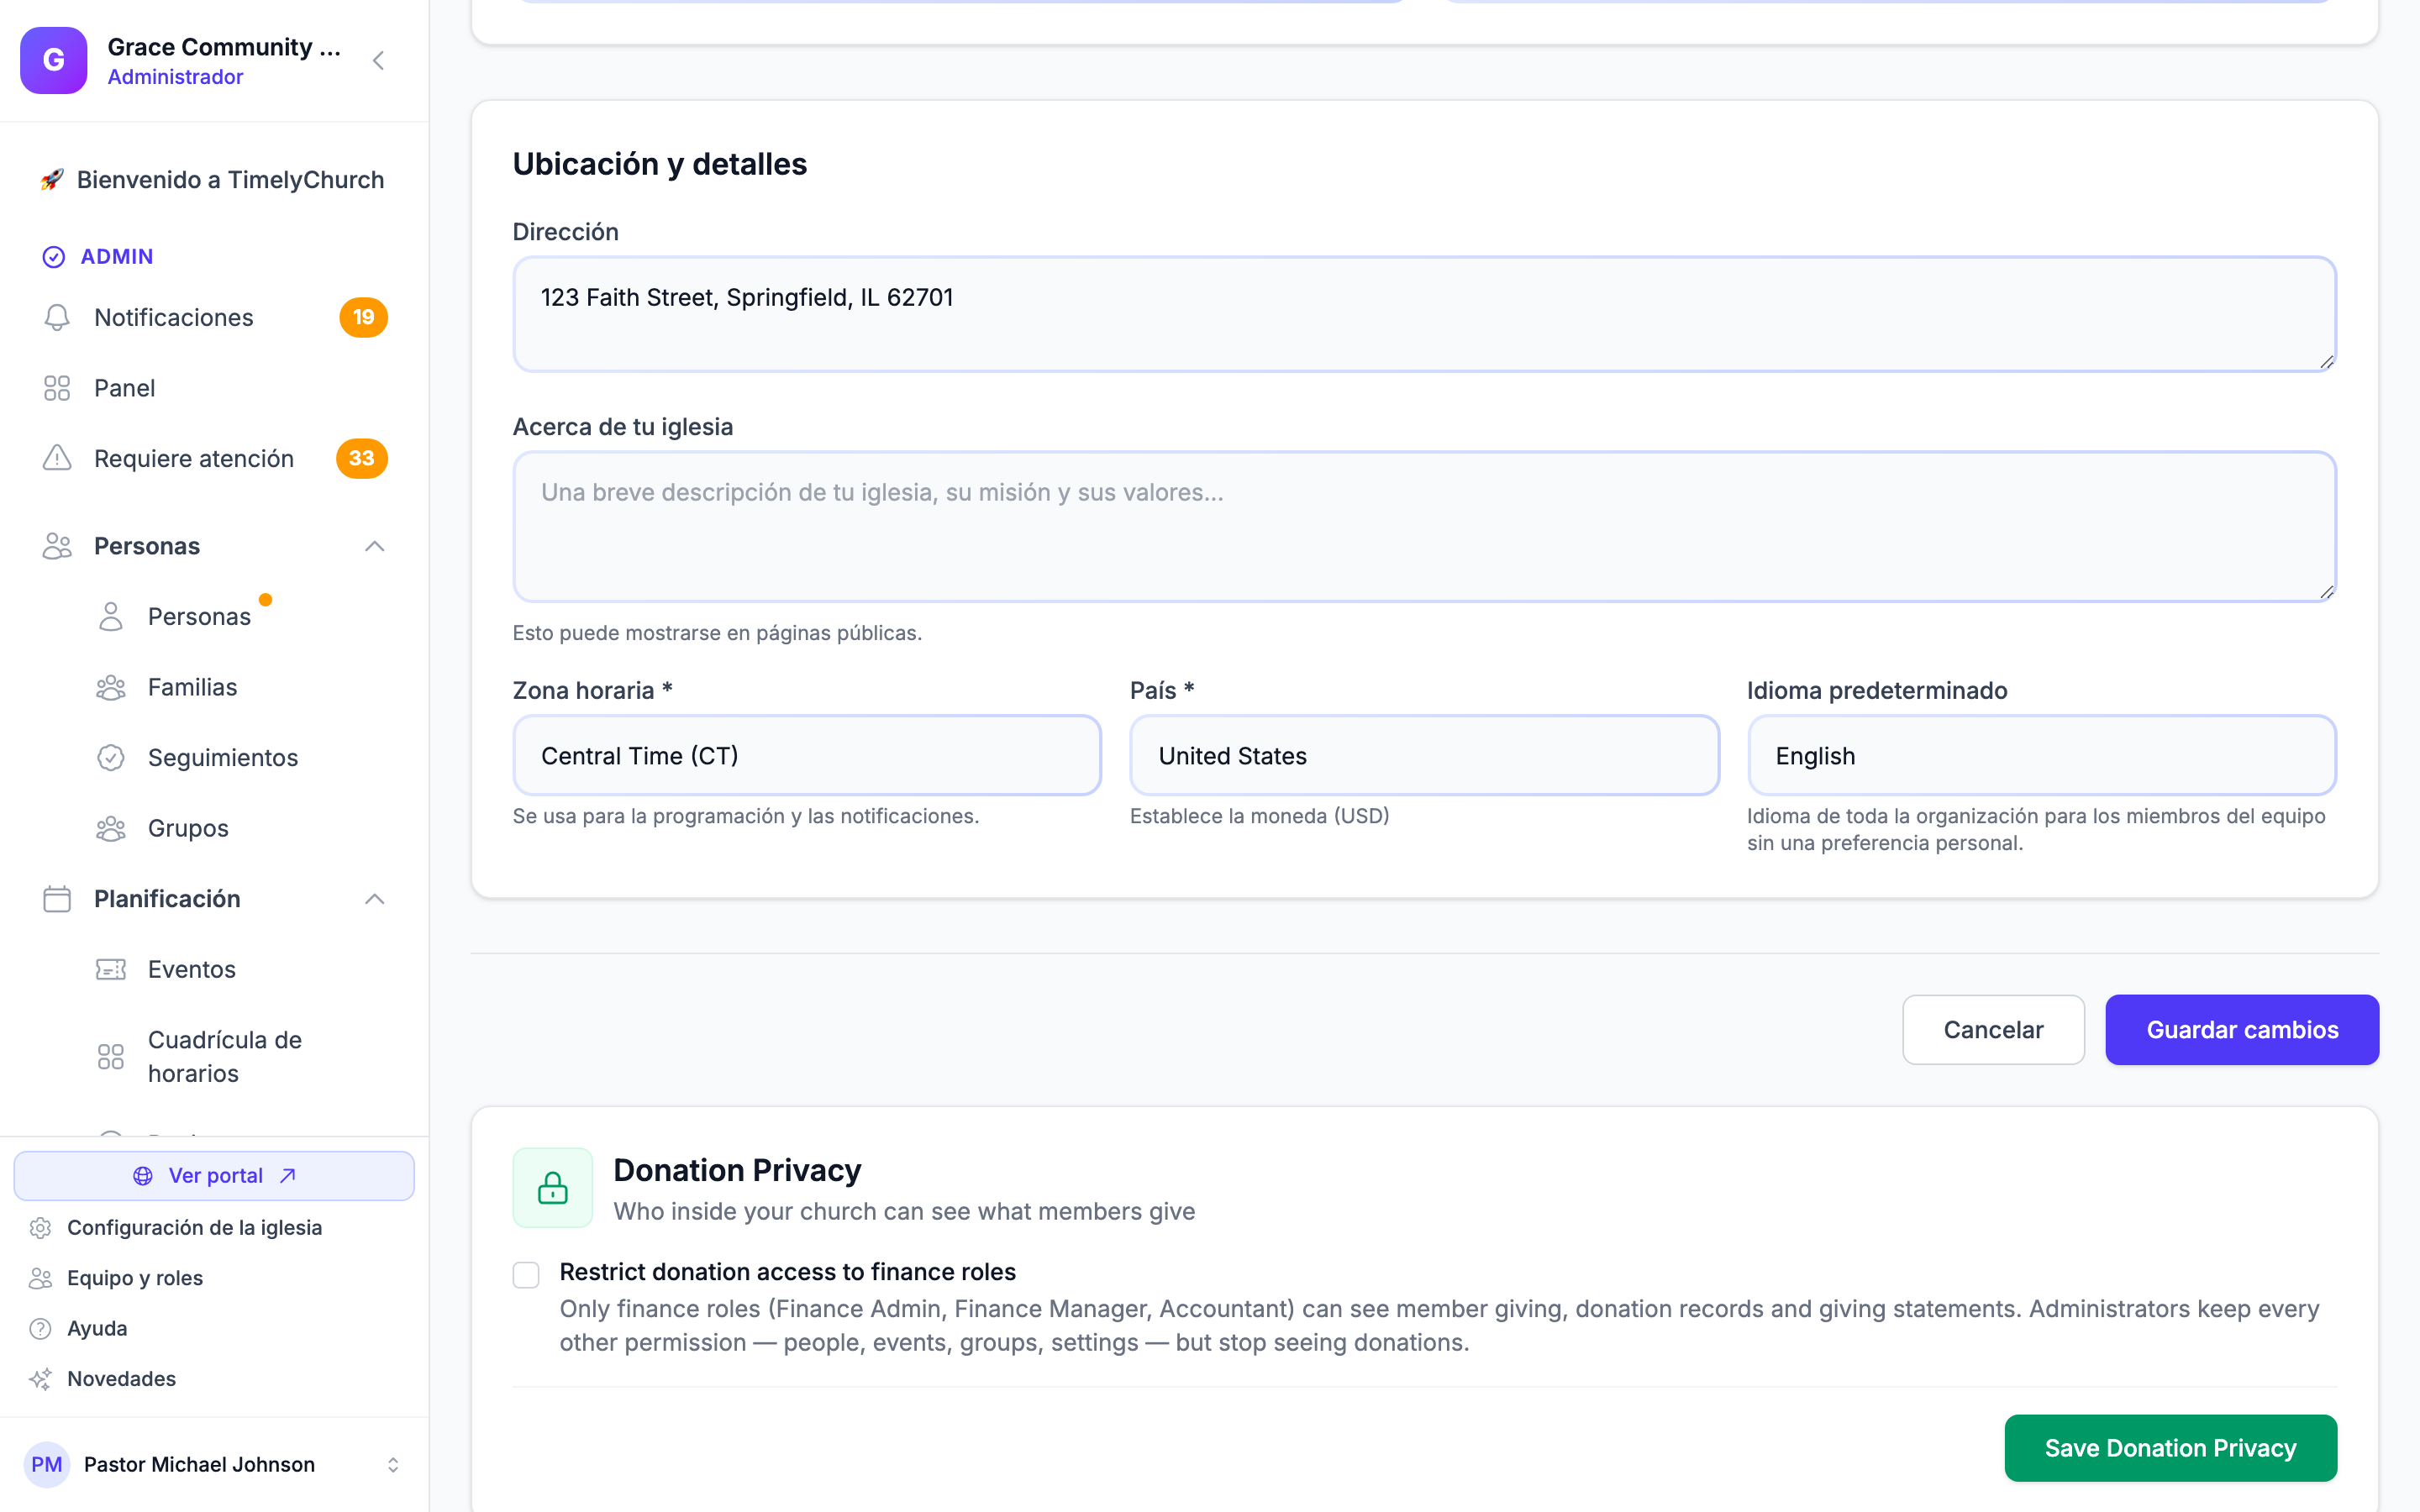Viewport: 2420px width, 1512px height.
Task: Enable Restrict donation access to finance roles
Action: tap(526, 1274)
